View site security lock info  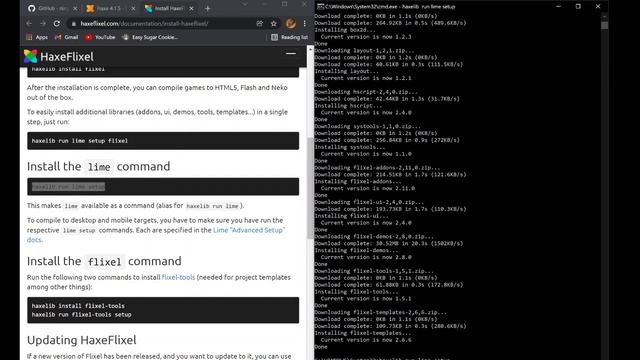(74, 24)
